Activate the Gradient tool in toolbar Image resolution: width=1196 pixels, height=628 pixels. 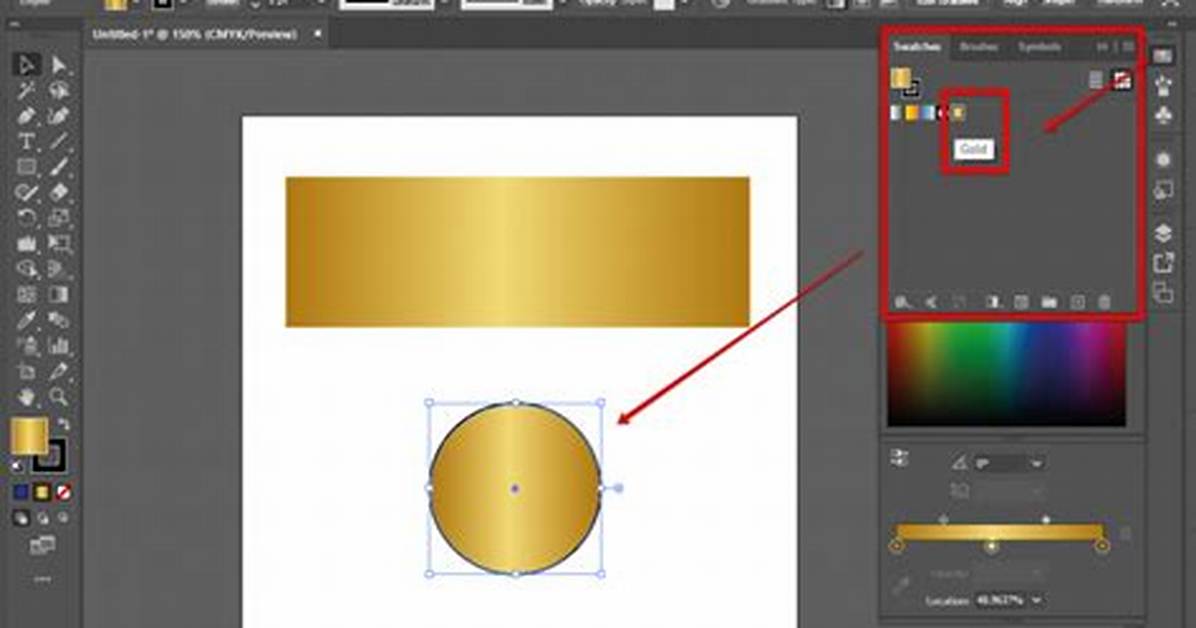(59, 295)
